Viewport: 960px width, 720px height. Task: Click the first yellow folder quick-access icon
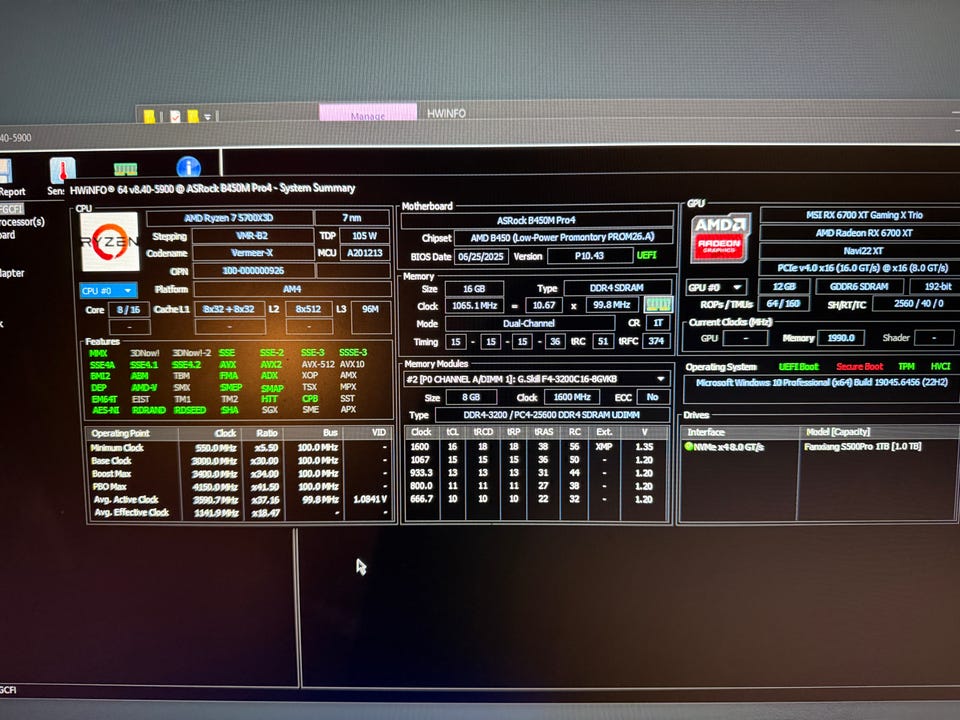[x=149, y=116]
